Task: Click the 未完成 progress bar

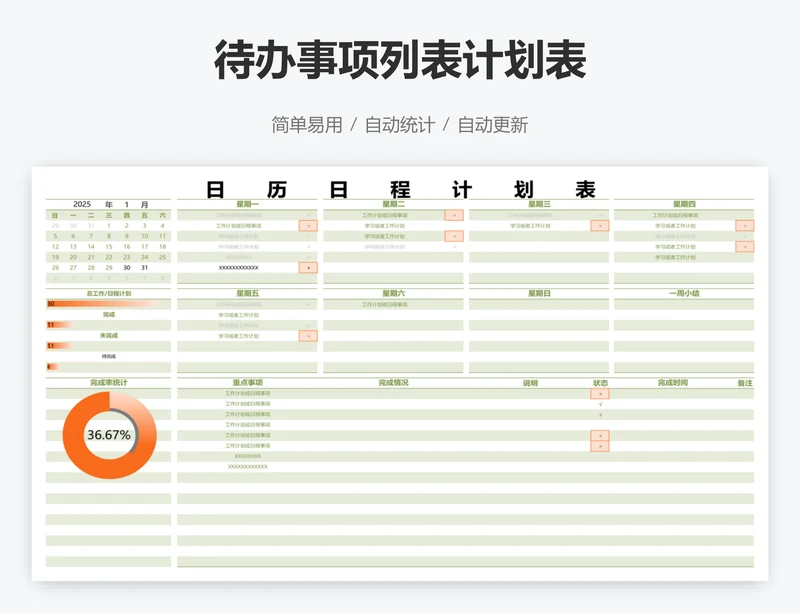Action: (59, 346)
